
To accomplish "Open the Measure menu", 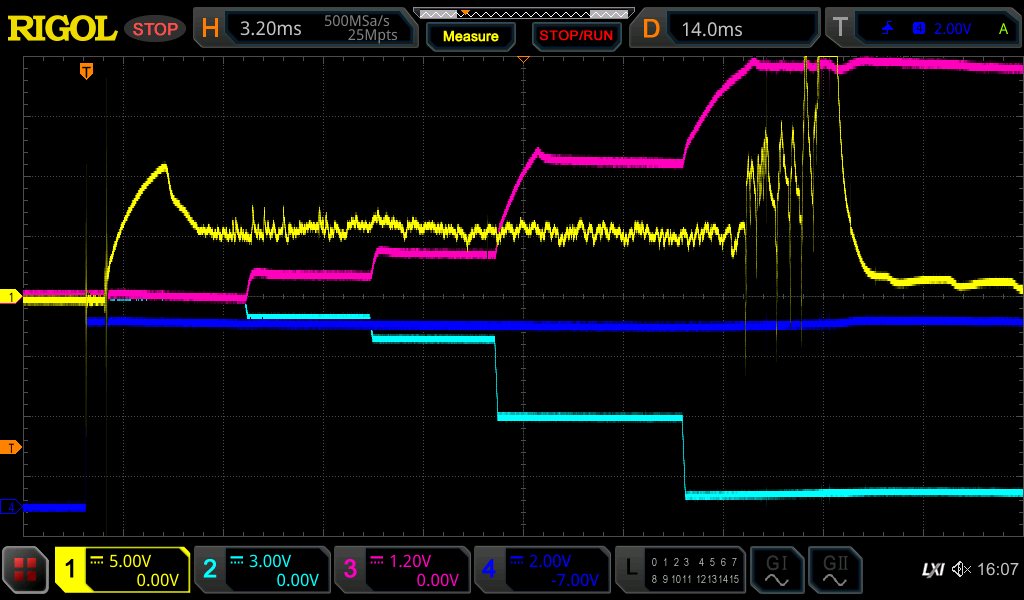I will point(471,36).
